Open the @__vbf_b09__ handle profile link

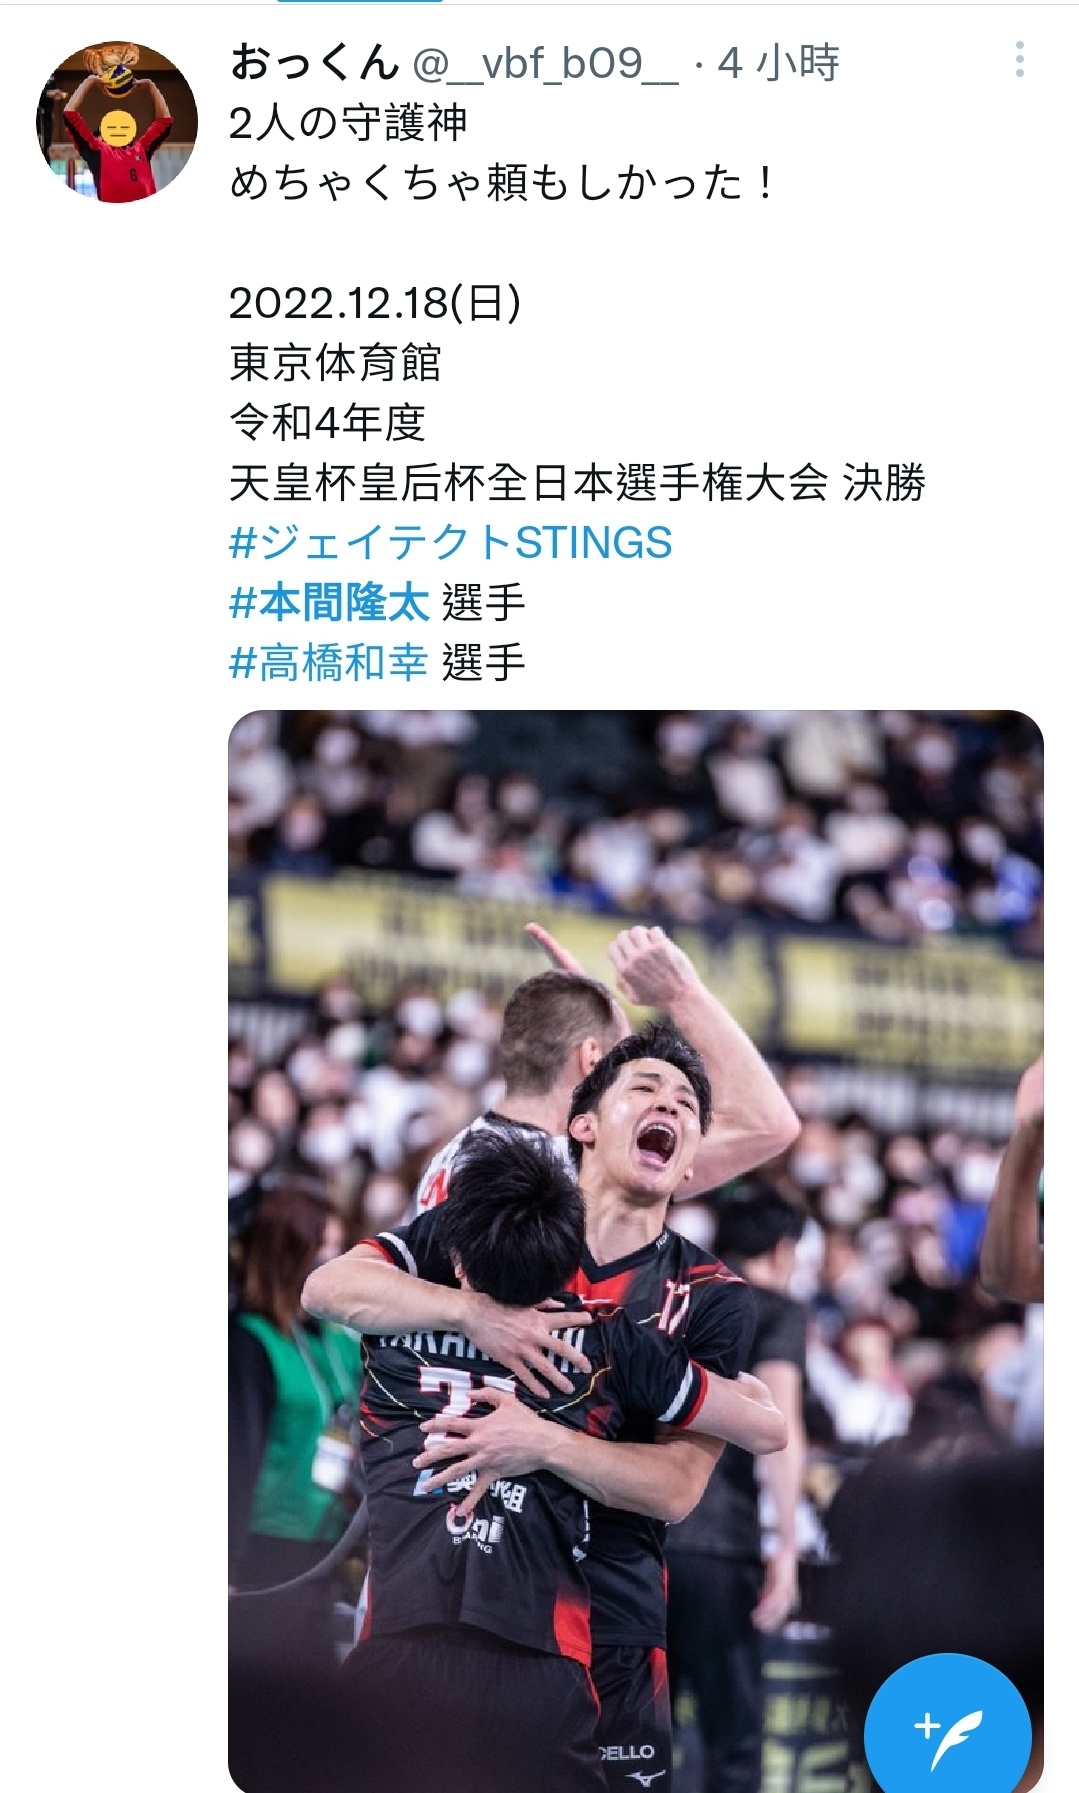(x=546, y=64)
